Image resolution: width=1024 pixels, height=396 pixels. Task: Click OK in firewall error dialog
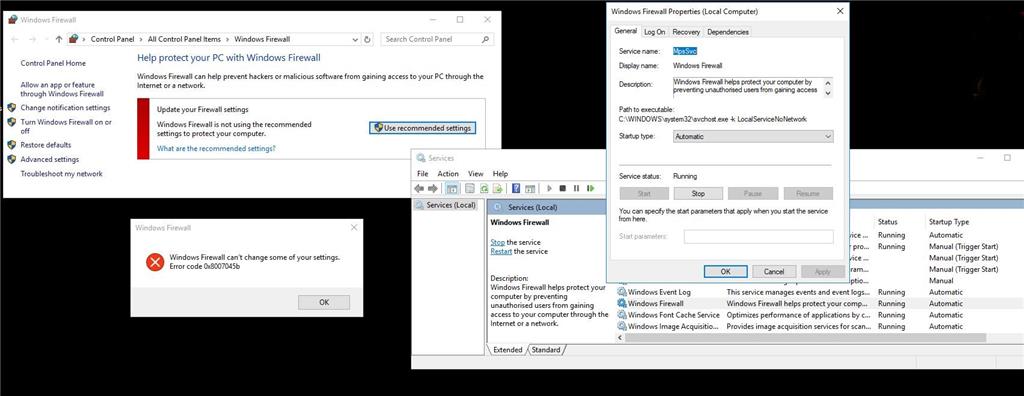(324, 302)
